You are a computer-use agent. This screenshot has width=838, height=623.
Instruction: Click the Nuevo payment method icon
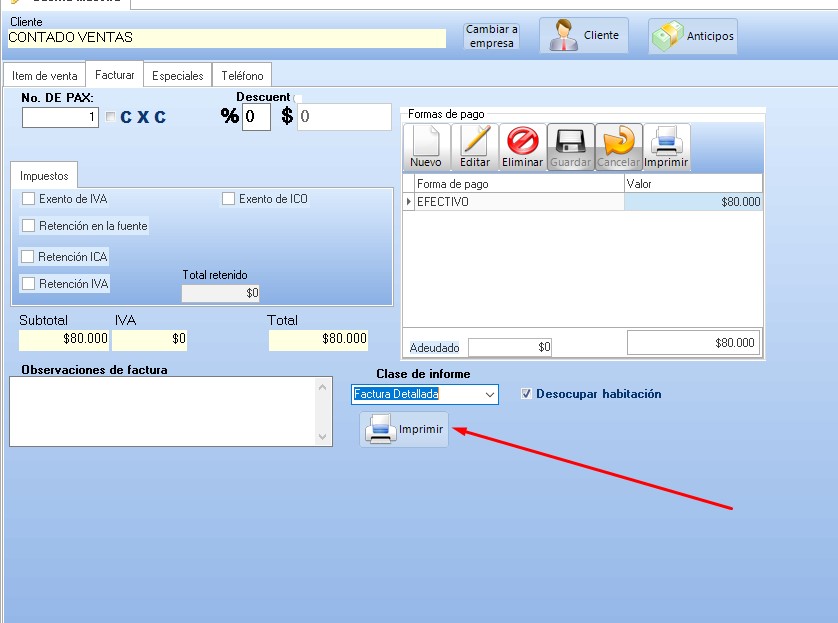click(425, 147)
